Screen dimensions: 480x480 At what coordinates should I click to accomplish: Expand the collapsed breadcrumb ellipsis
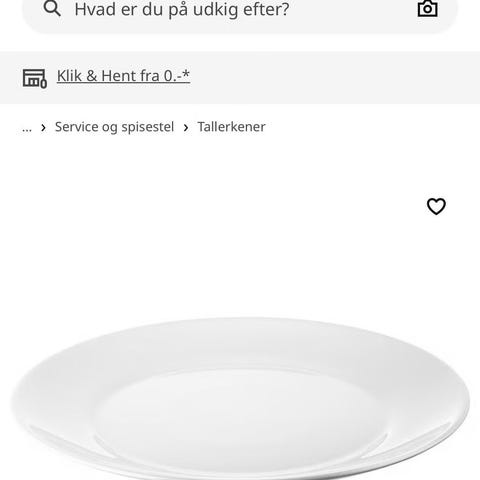27,127
